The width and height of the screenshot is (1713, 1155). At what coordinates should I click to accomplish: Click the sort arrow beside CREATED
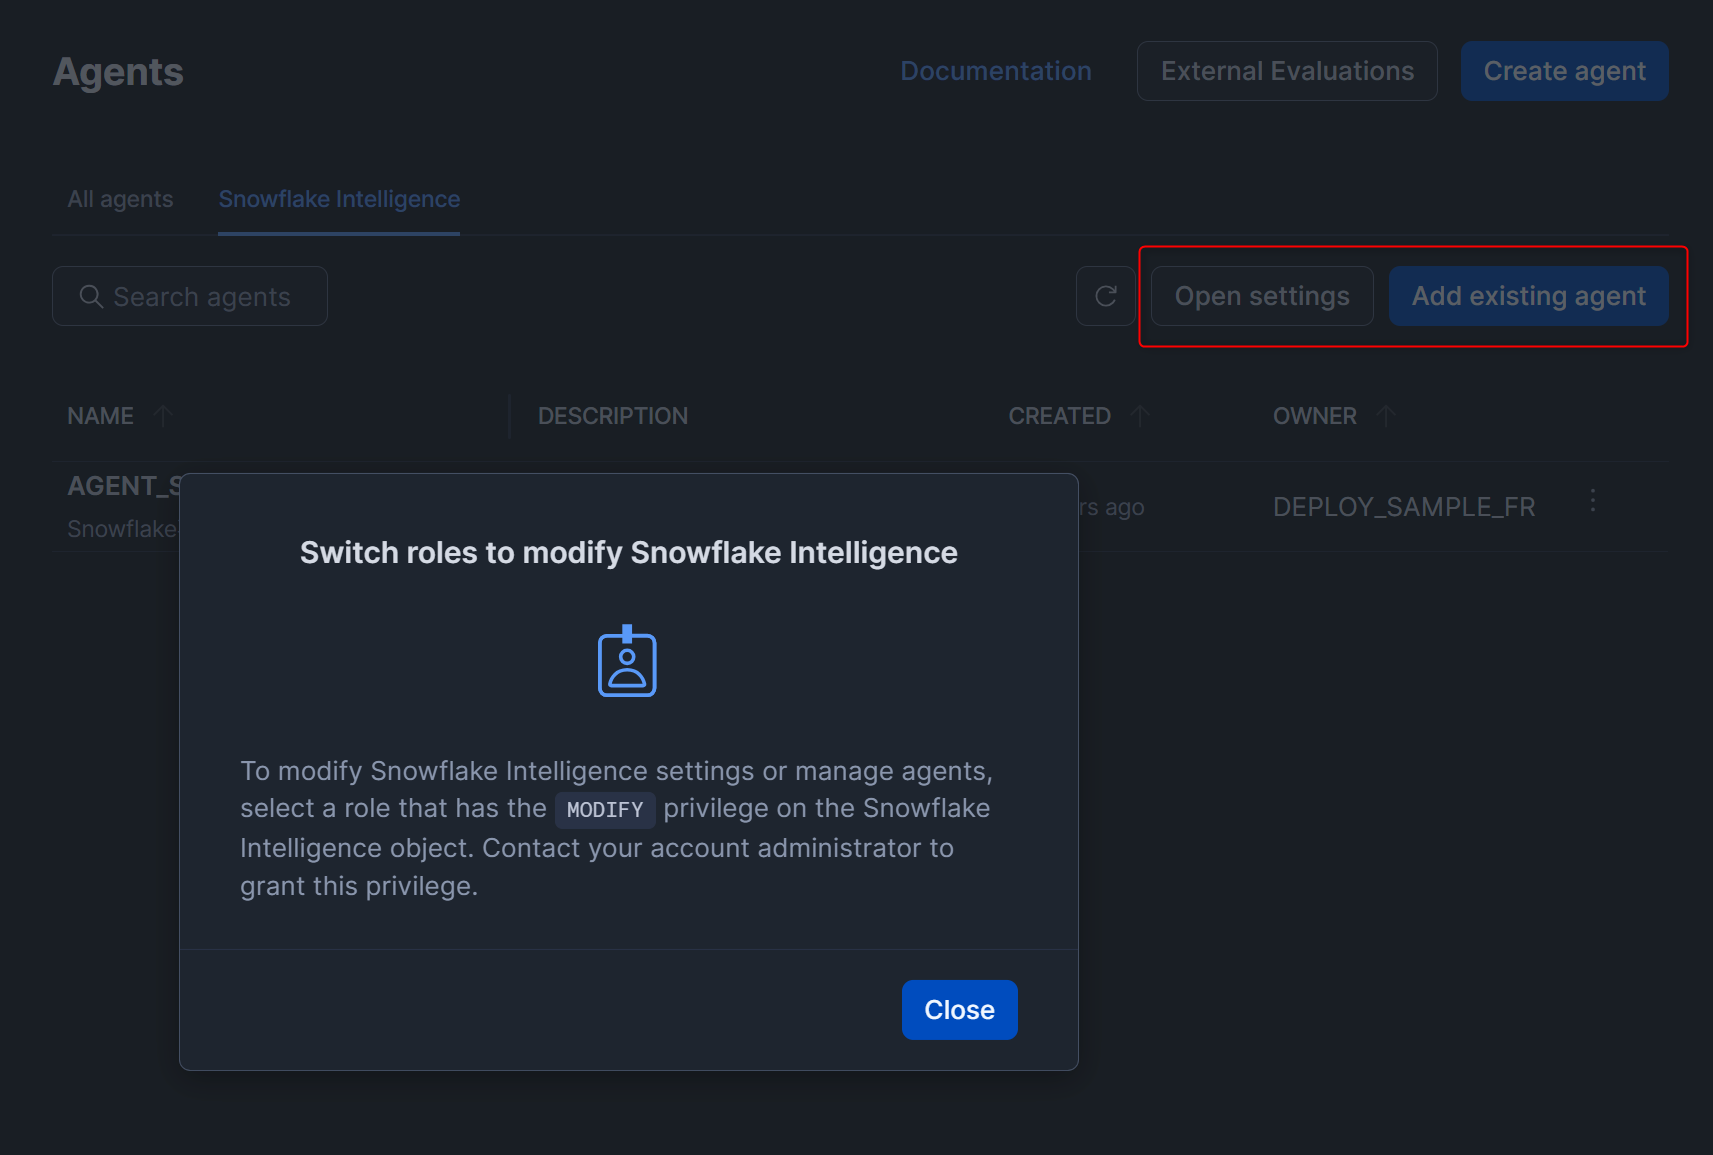pos(1140,416)
